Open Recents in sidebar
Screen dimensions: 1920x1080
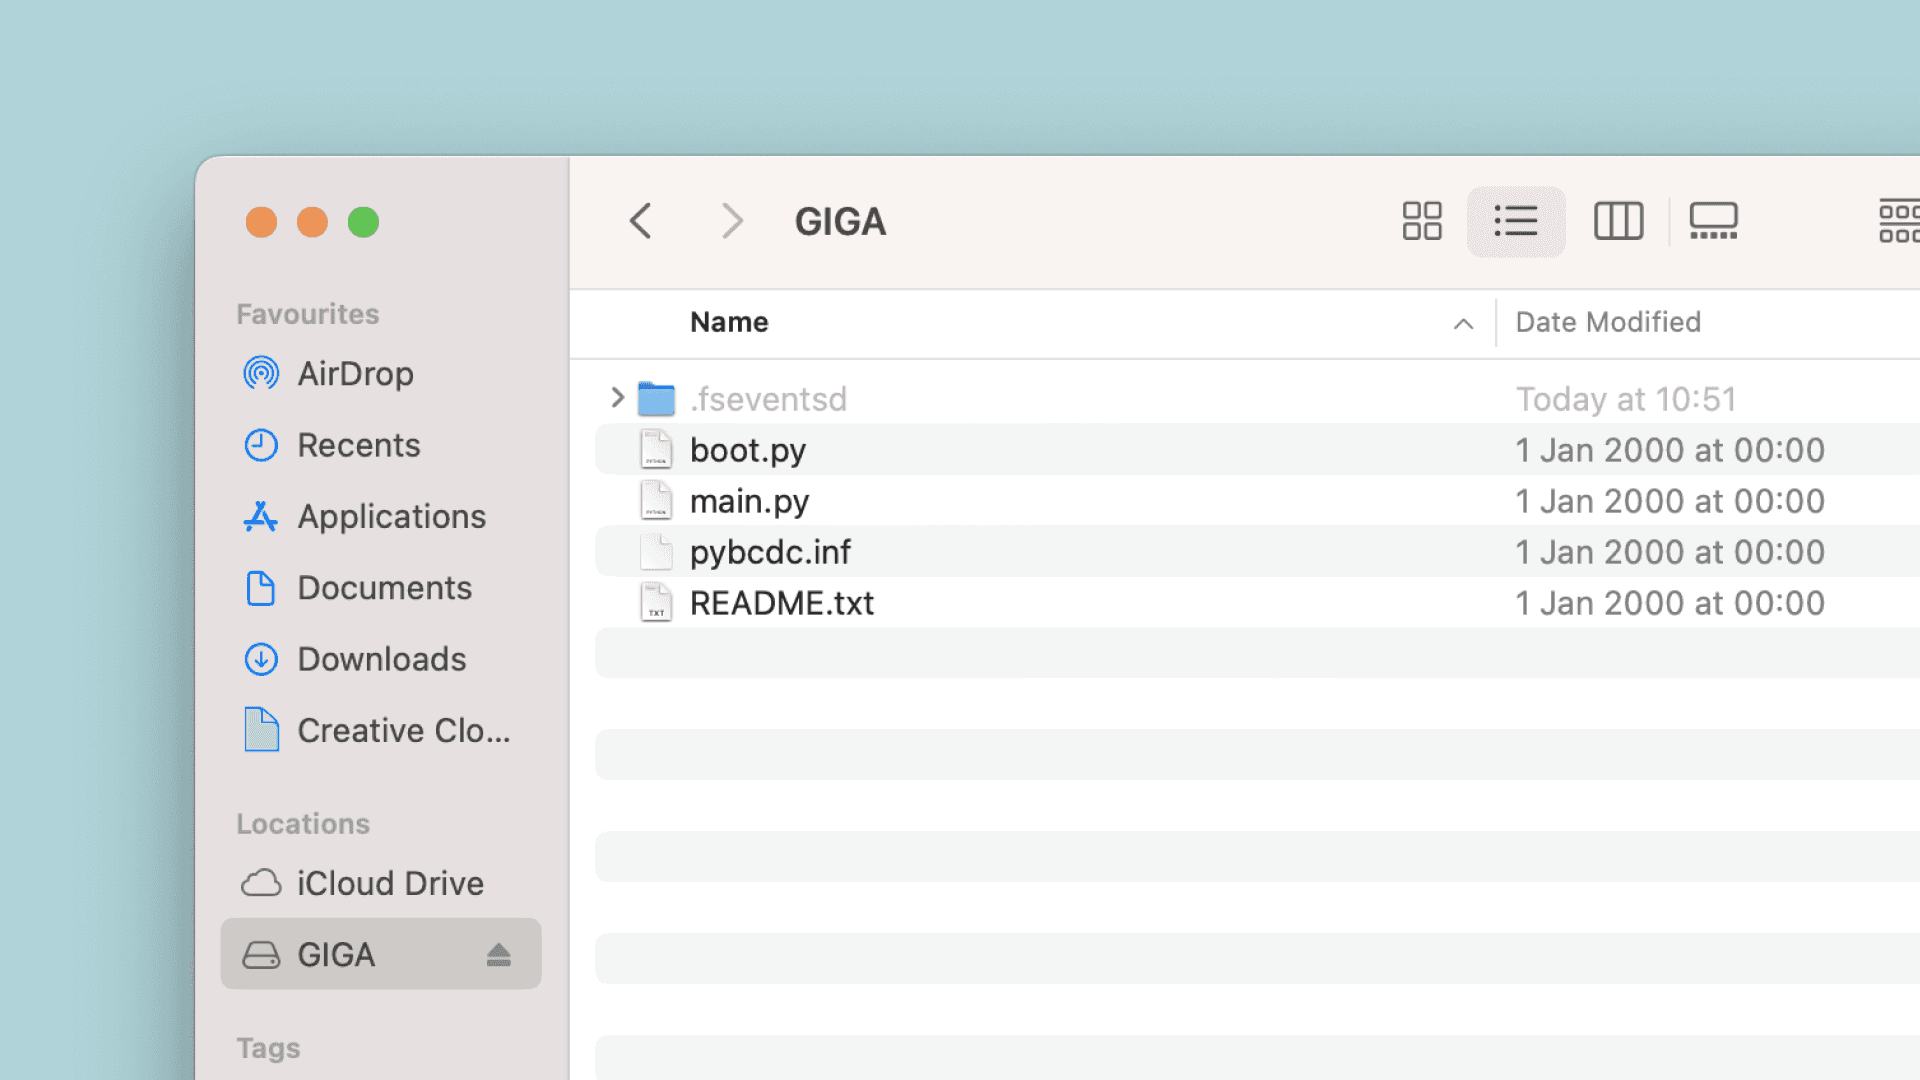[x=358, y=445]
